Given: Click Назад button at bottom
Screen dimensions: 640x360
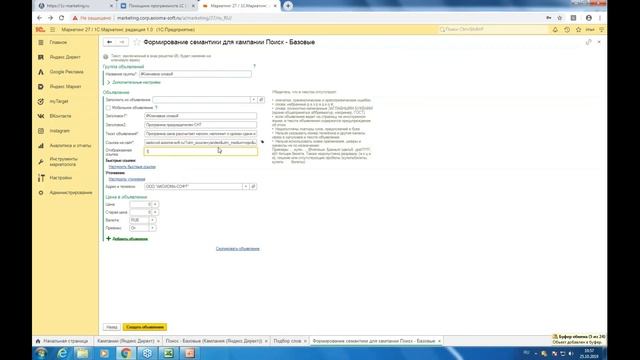Looking at the screenshot, I should 111,327.
